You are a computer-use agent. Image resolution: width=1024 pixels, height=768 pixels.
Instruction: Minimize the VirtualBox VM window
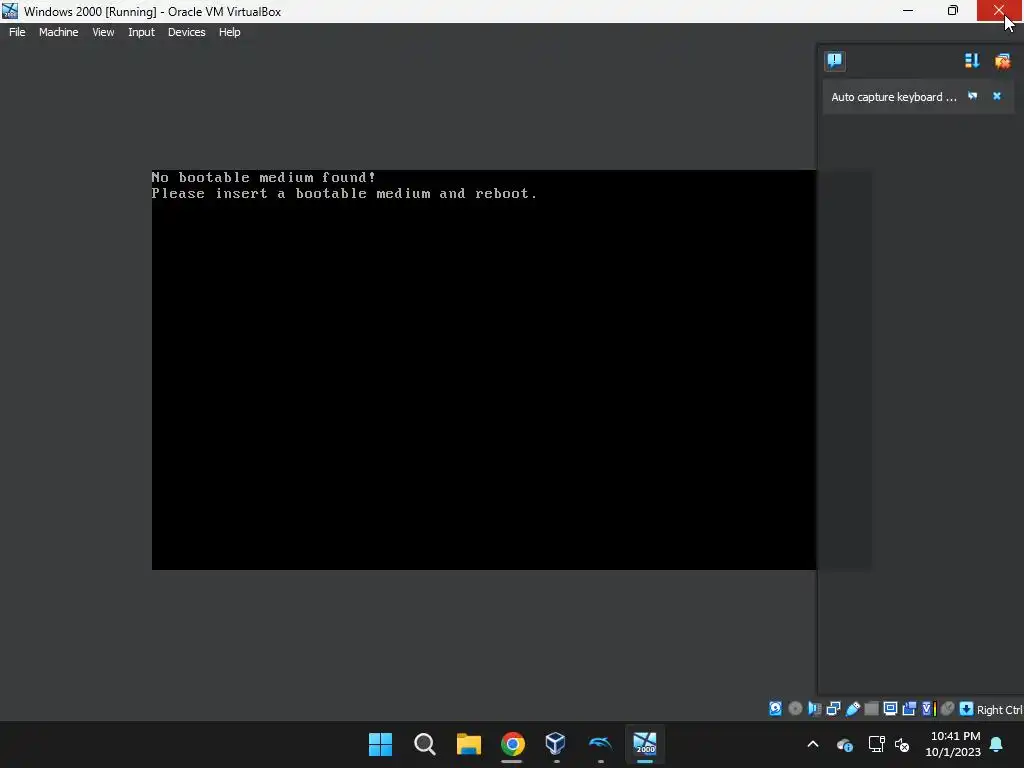pyautogui.click(x=908, y=10)
